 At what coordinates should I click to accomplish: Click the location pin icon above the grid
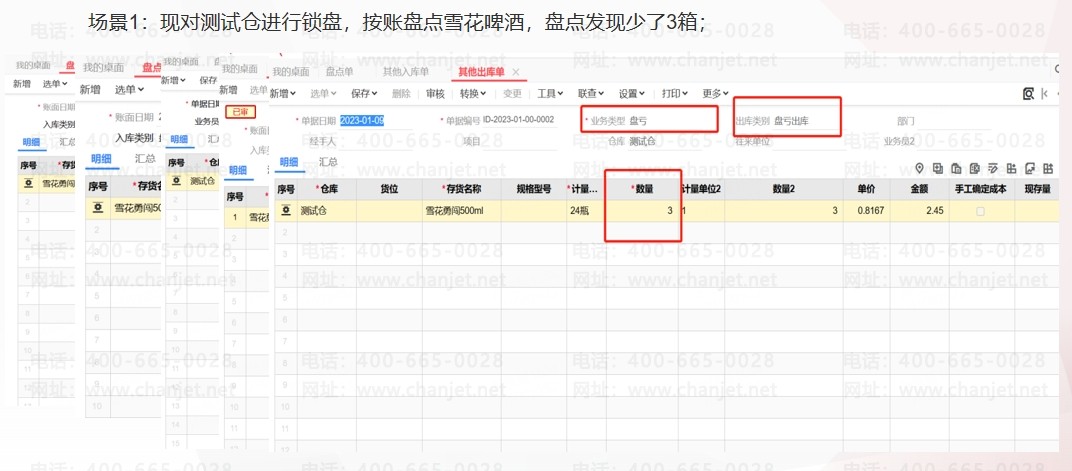coord(920,167)
